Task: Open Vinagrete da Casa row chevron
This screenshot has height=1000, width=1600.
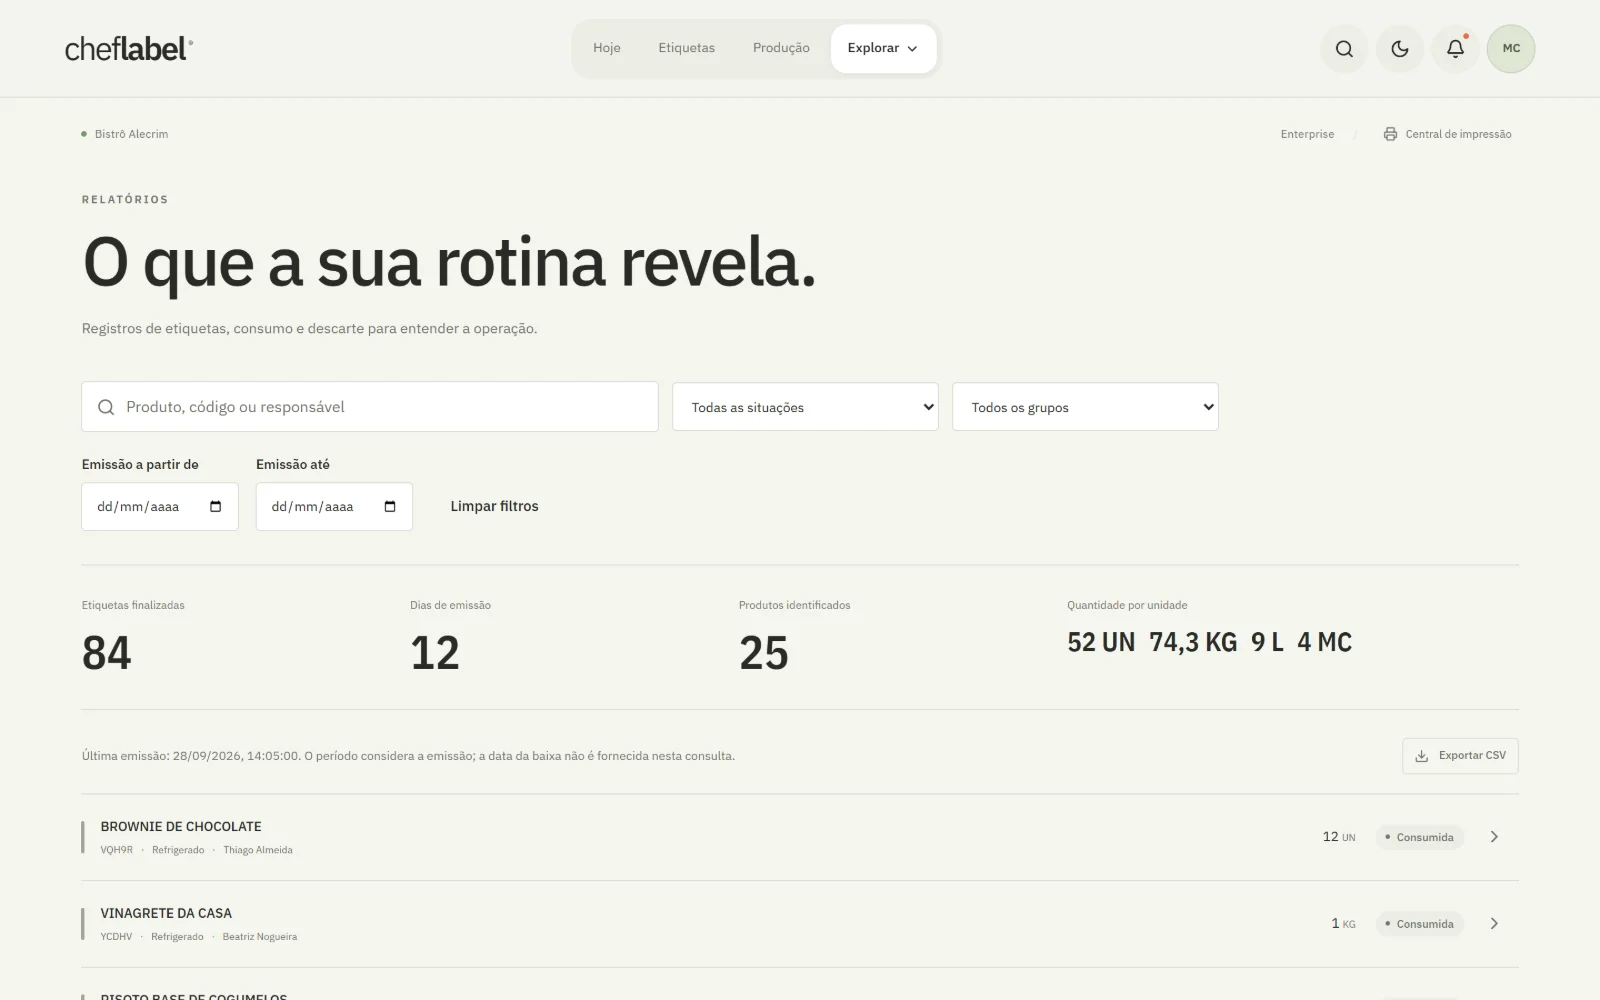Action: pyautogui.click(x=1494, y=924)
